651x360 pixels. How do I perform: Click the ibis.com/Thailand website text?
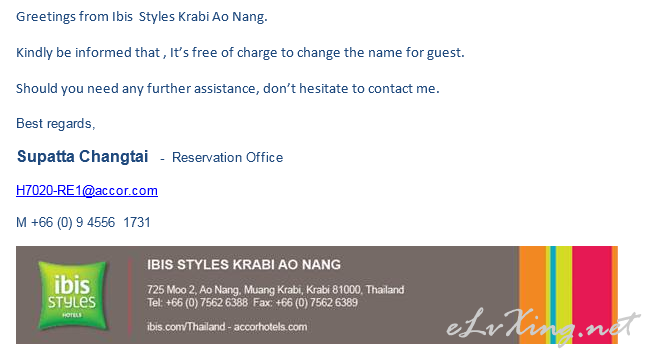(x=186, y=327)
